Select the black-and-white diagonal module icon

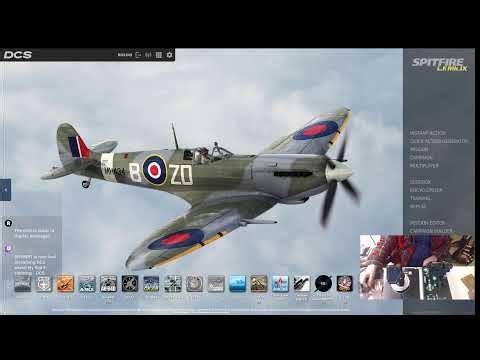(x=302, y=284)
